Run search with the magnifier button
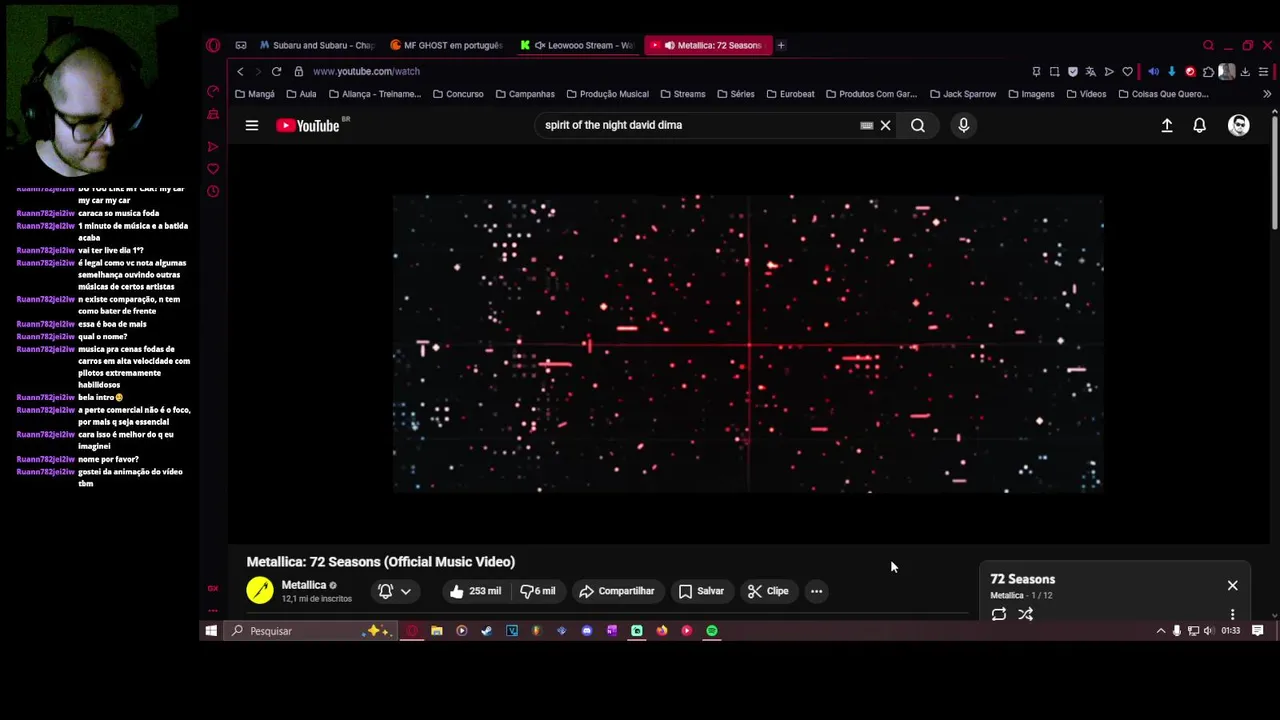The width and height of the screenshot is (1280, 720). 918,125
